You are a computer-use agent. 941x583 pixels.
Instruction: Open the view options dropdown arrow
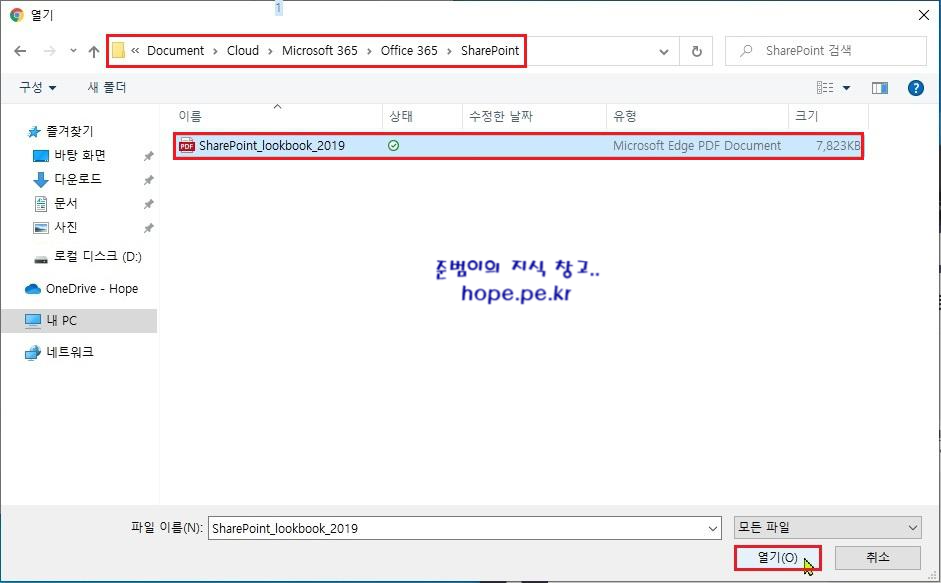point(846,88)
